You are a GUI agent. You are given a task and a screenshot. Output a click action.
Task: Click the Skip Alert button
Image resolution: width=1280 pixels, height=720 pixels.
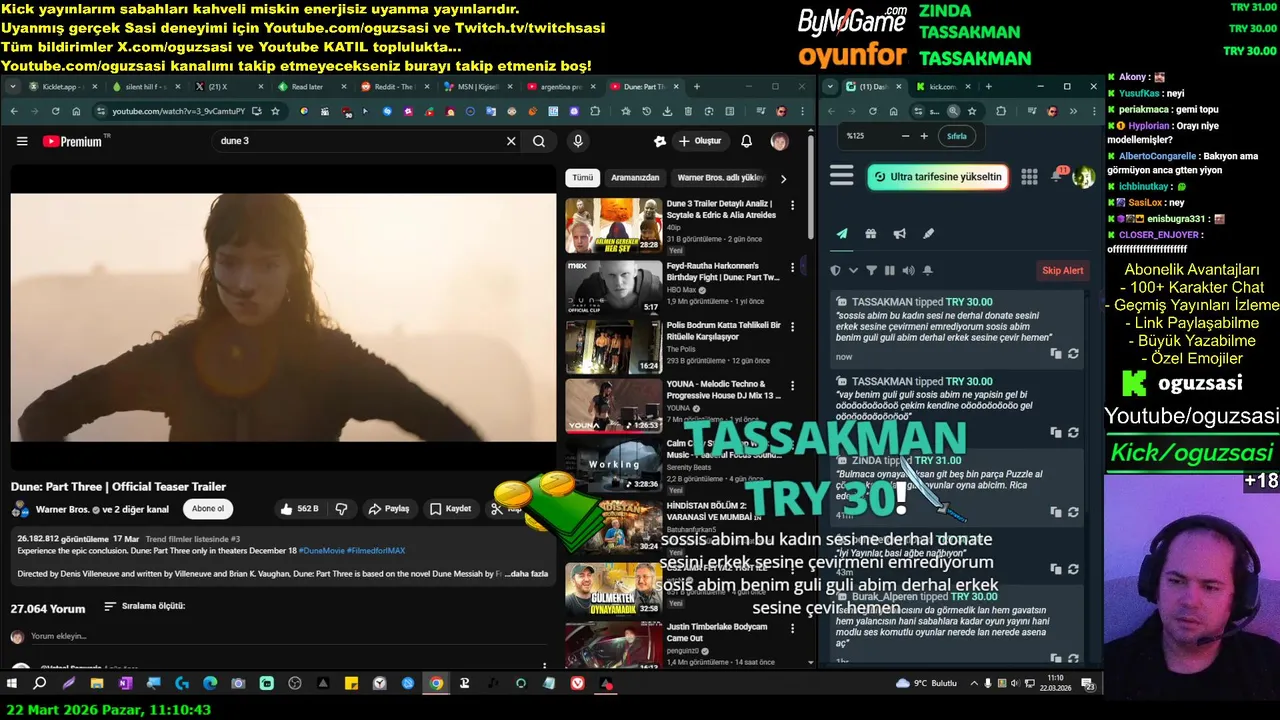tap(1063, 270)
